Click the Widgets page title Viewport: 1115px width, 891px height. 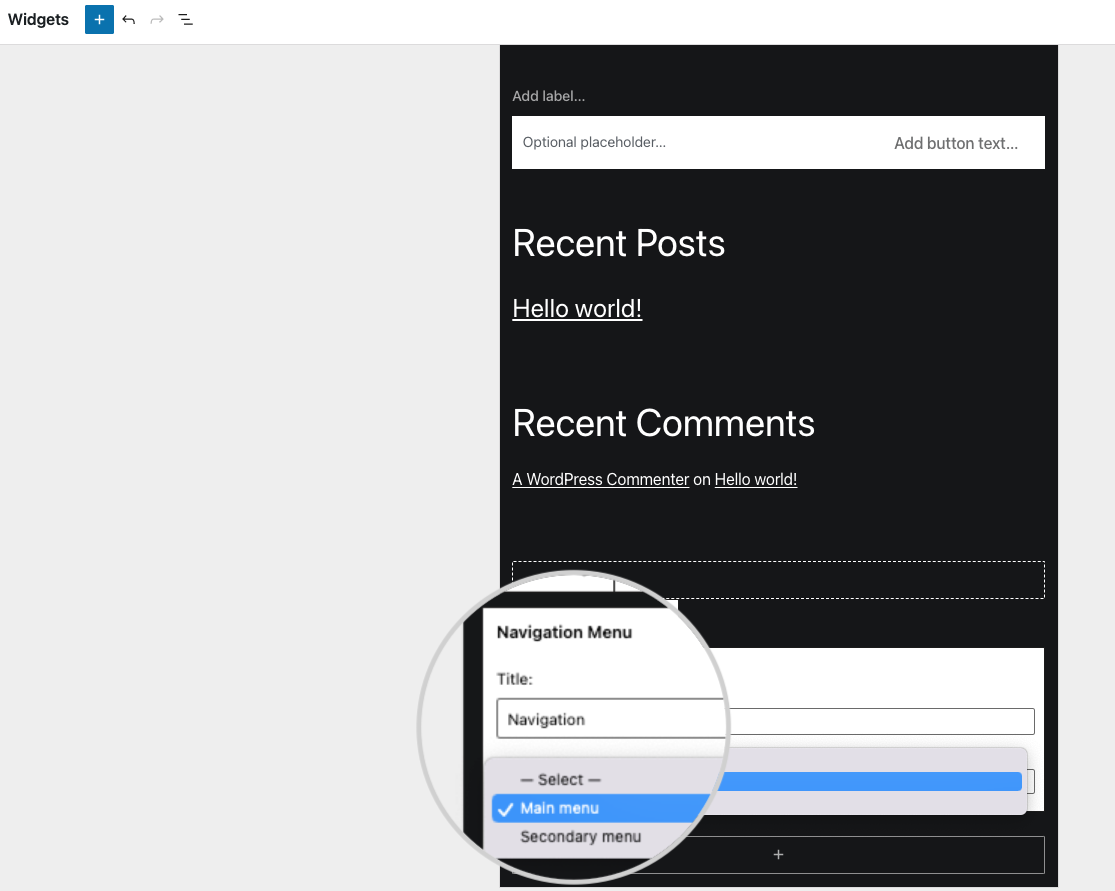pos(38,19)
